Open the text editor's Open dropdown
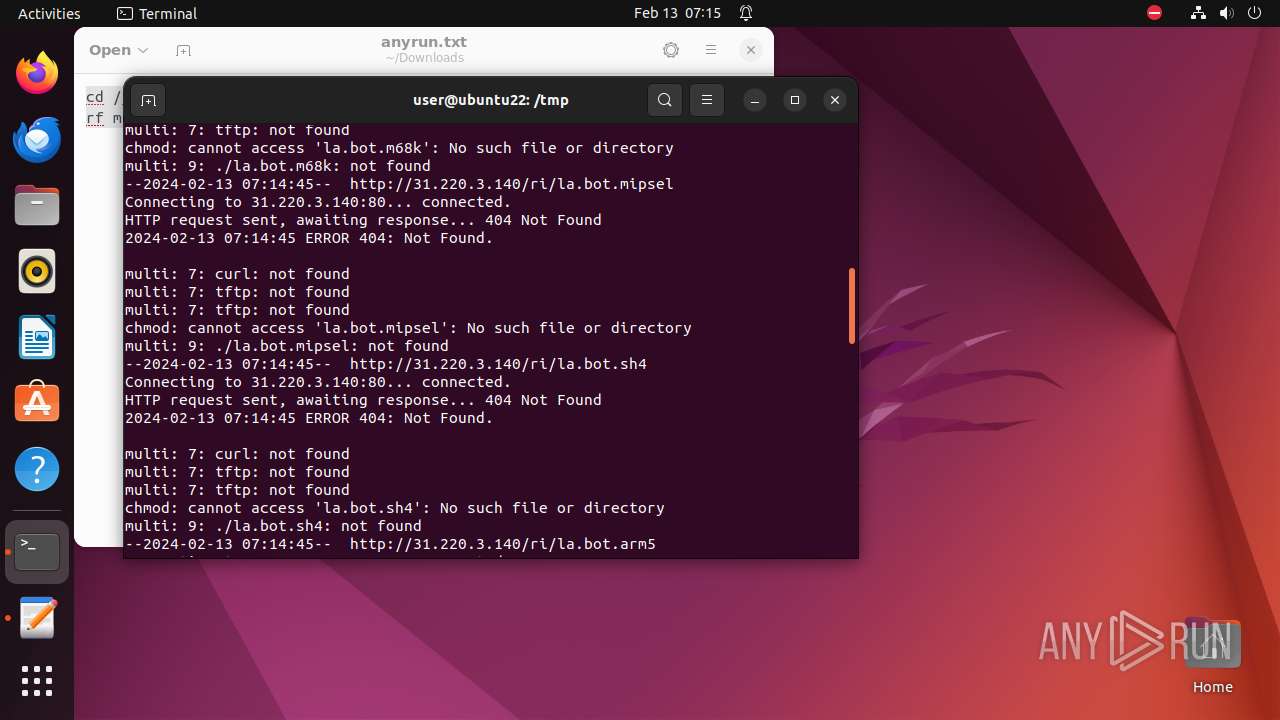This screenshot has width=1280, height=720. [x=118, y=50]
